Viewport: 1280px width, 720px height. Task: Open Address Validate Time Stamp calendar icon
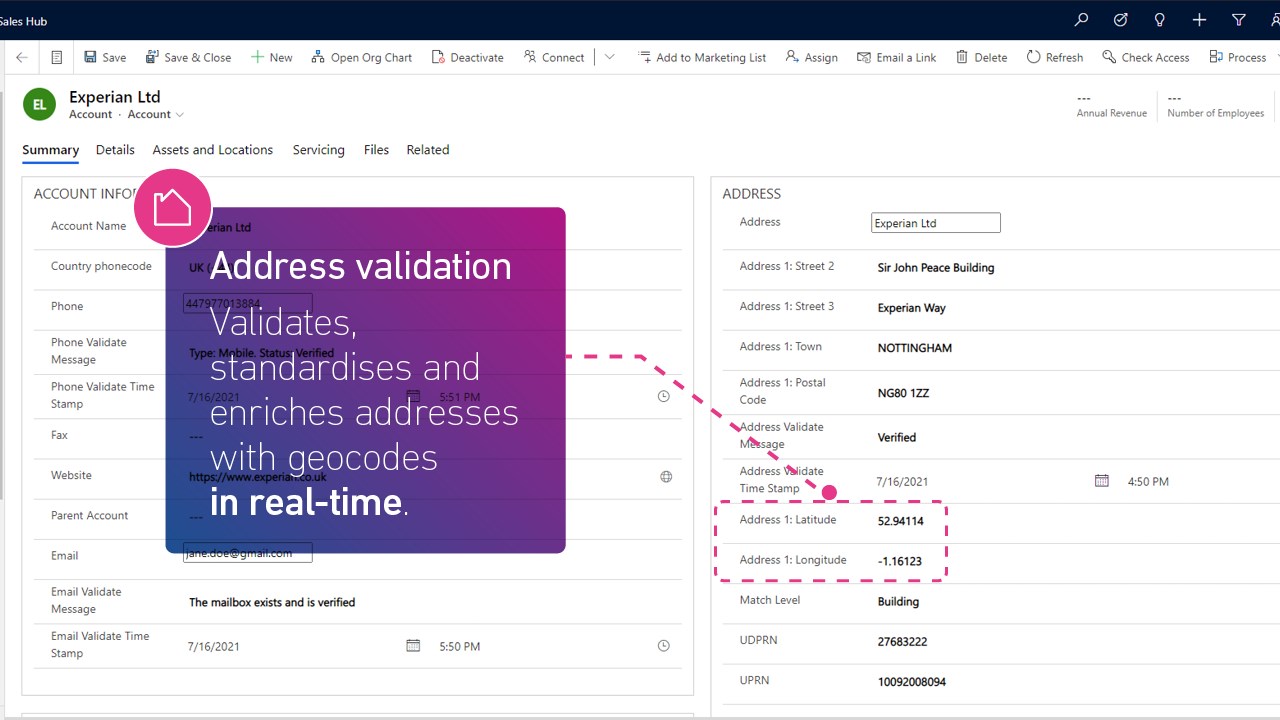[1102, 481]
